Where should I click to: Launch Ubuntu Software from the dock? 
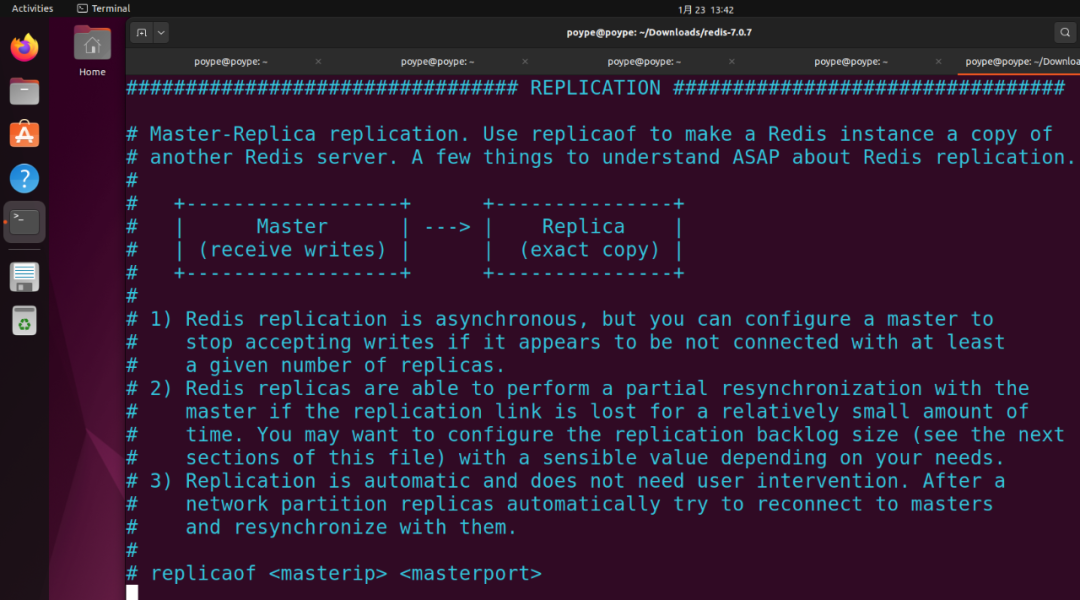(x=24, y=135)
